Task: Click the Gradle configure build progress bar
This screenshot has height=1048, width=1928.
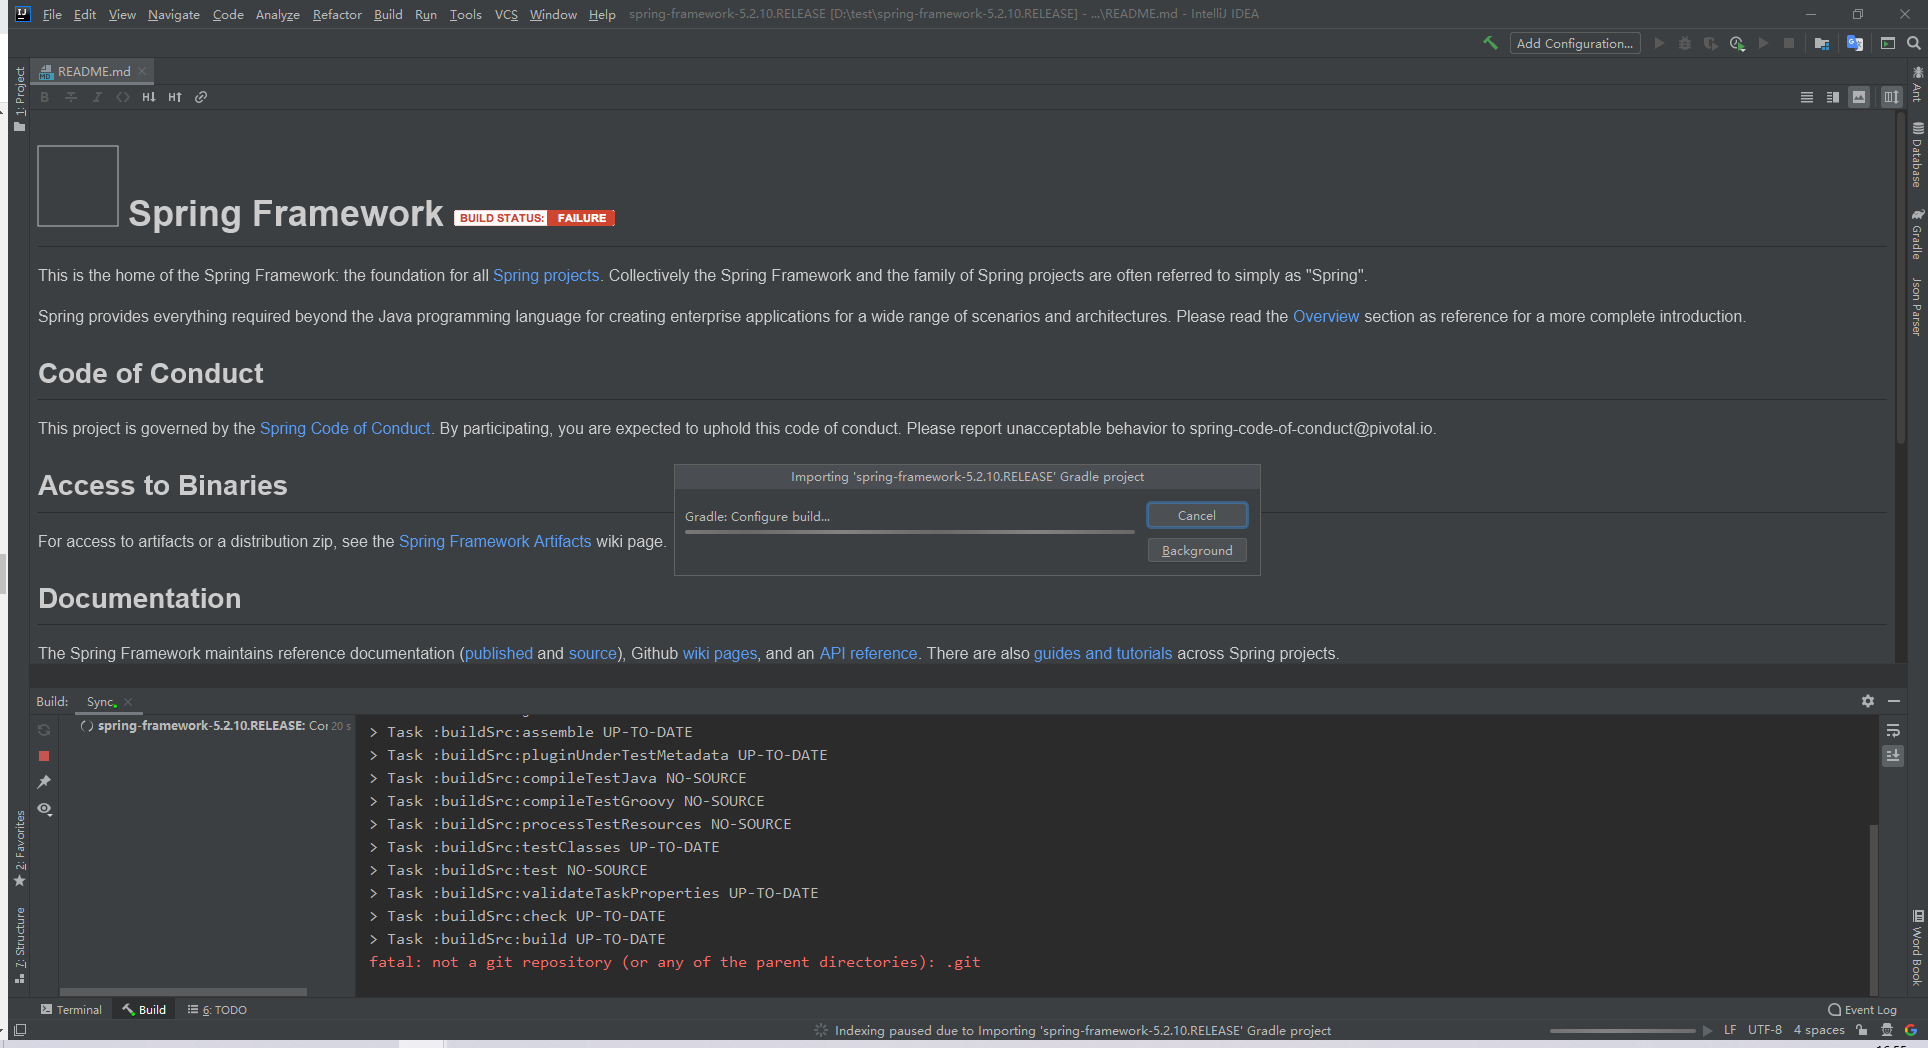Action: [x=910, y=532]
